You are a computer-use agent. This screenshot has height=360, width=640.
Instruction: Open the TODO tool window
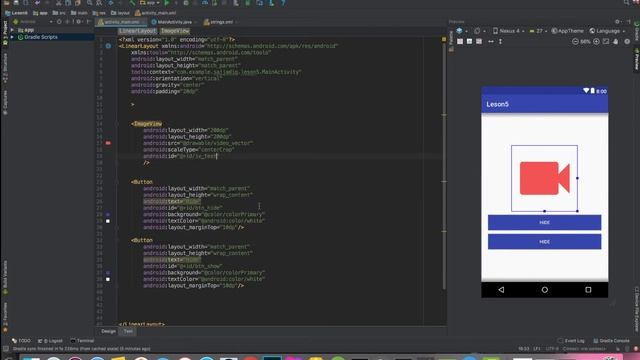(x=21, y=341)
